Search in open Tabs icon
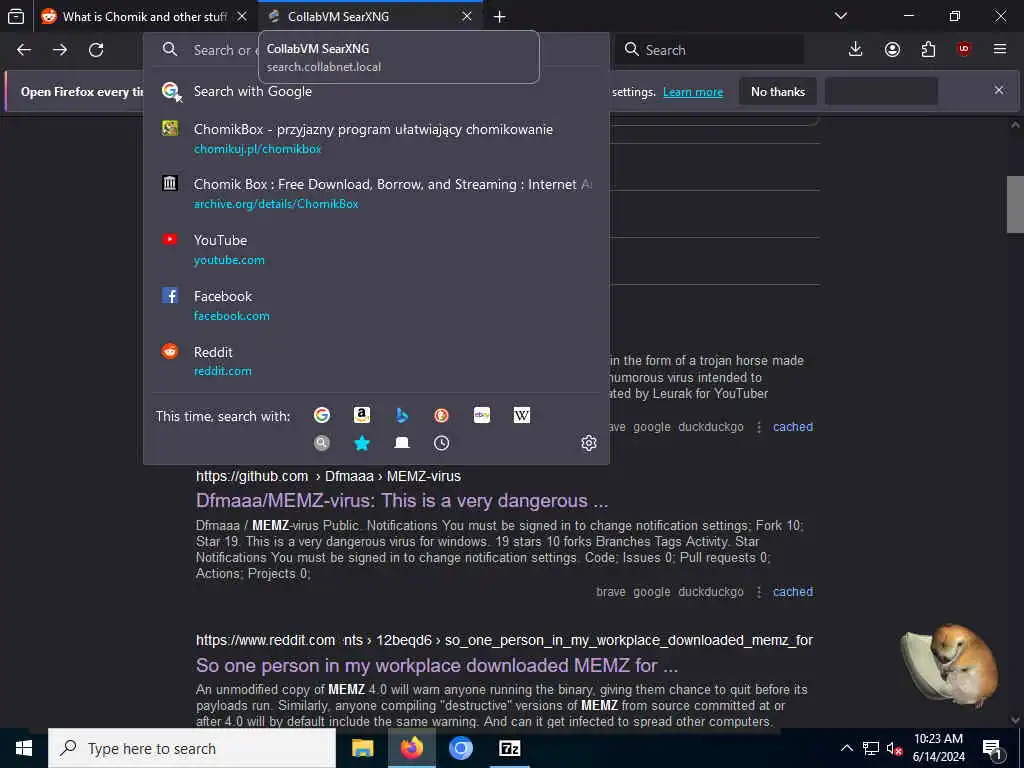 tap(402, 443)
